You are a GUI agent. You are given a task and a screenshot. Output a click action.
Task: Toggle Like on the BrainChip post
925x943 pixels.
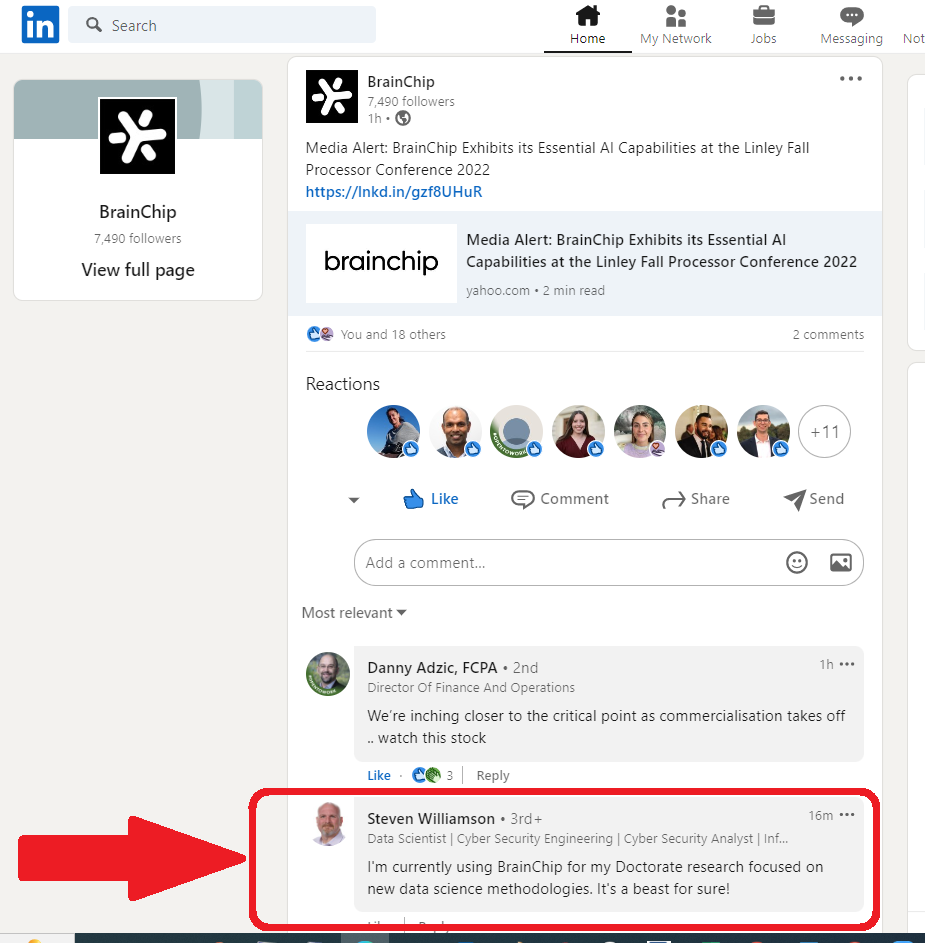431,499
